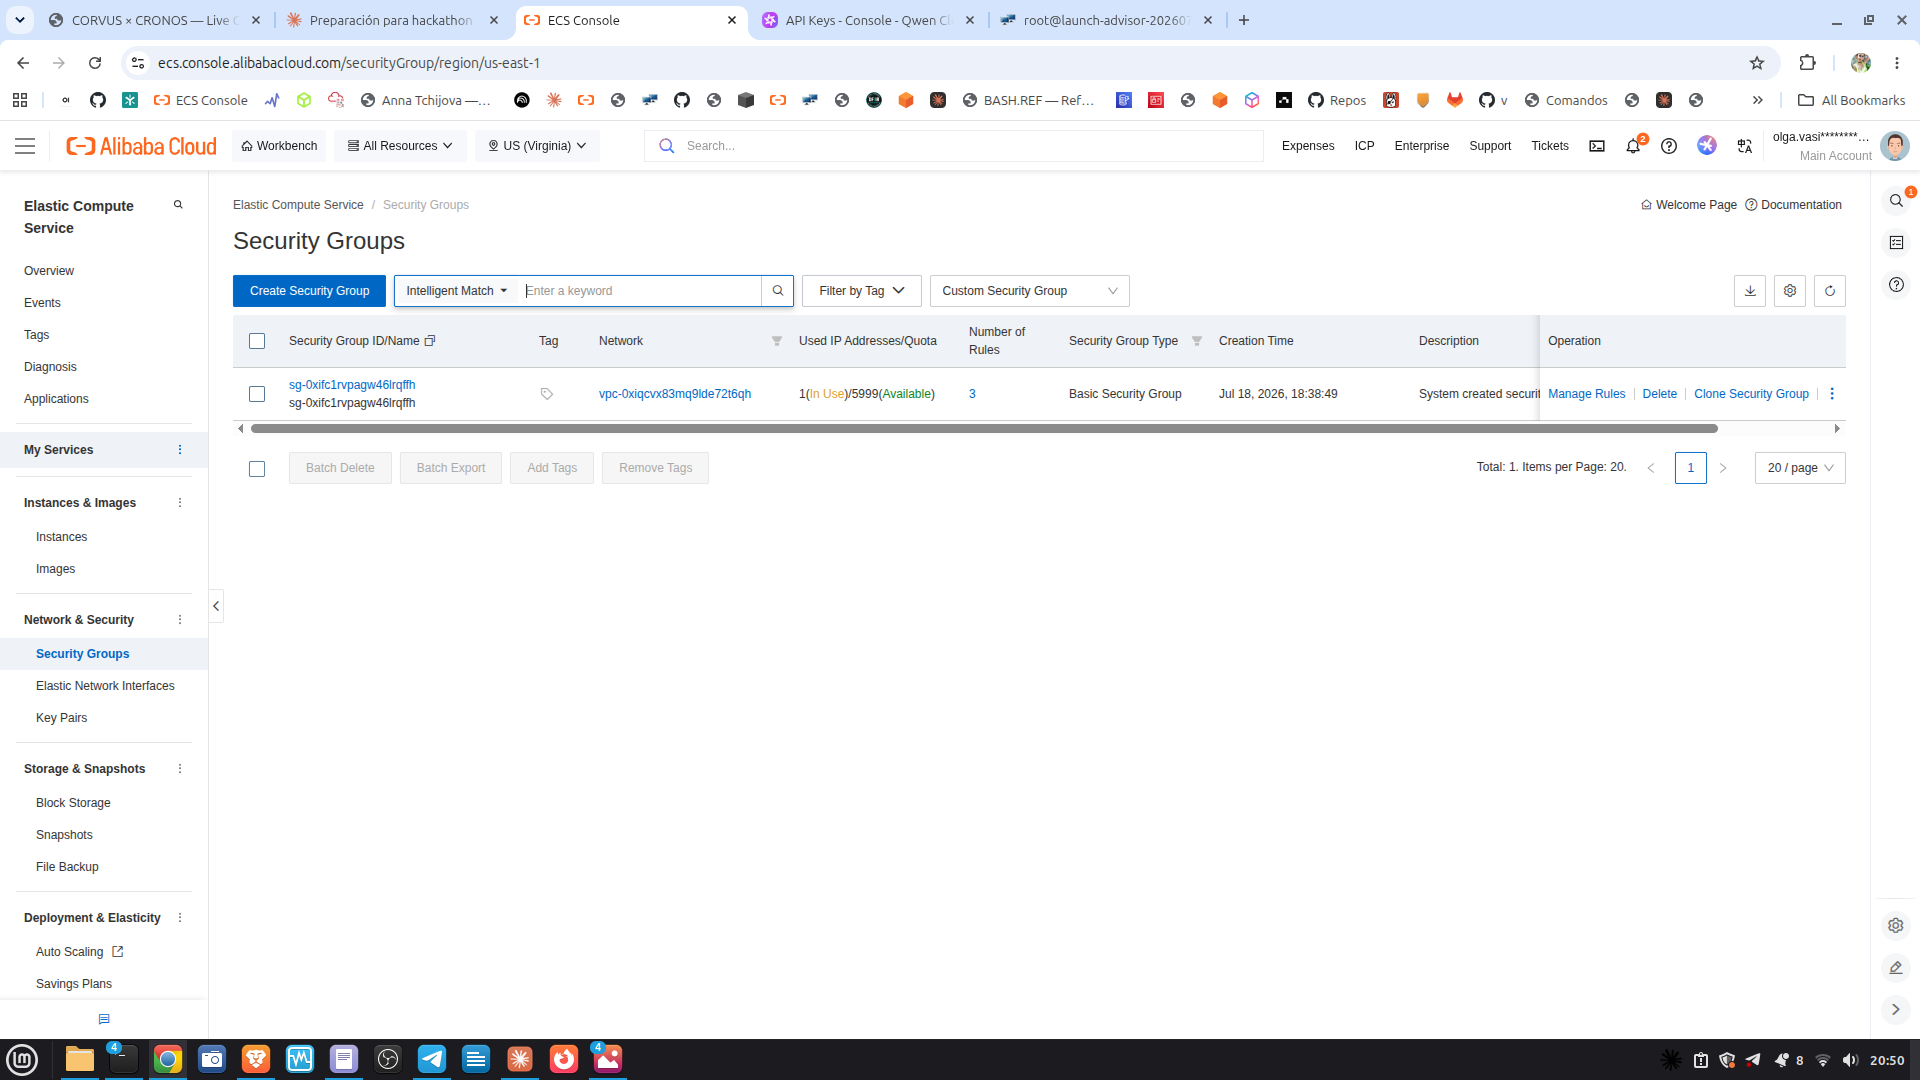
Task: Open the notifications bell
Action: 1633,146
